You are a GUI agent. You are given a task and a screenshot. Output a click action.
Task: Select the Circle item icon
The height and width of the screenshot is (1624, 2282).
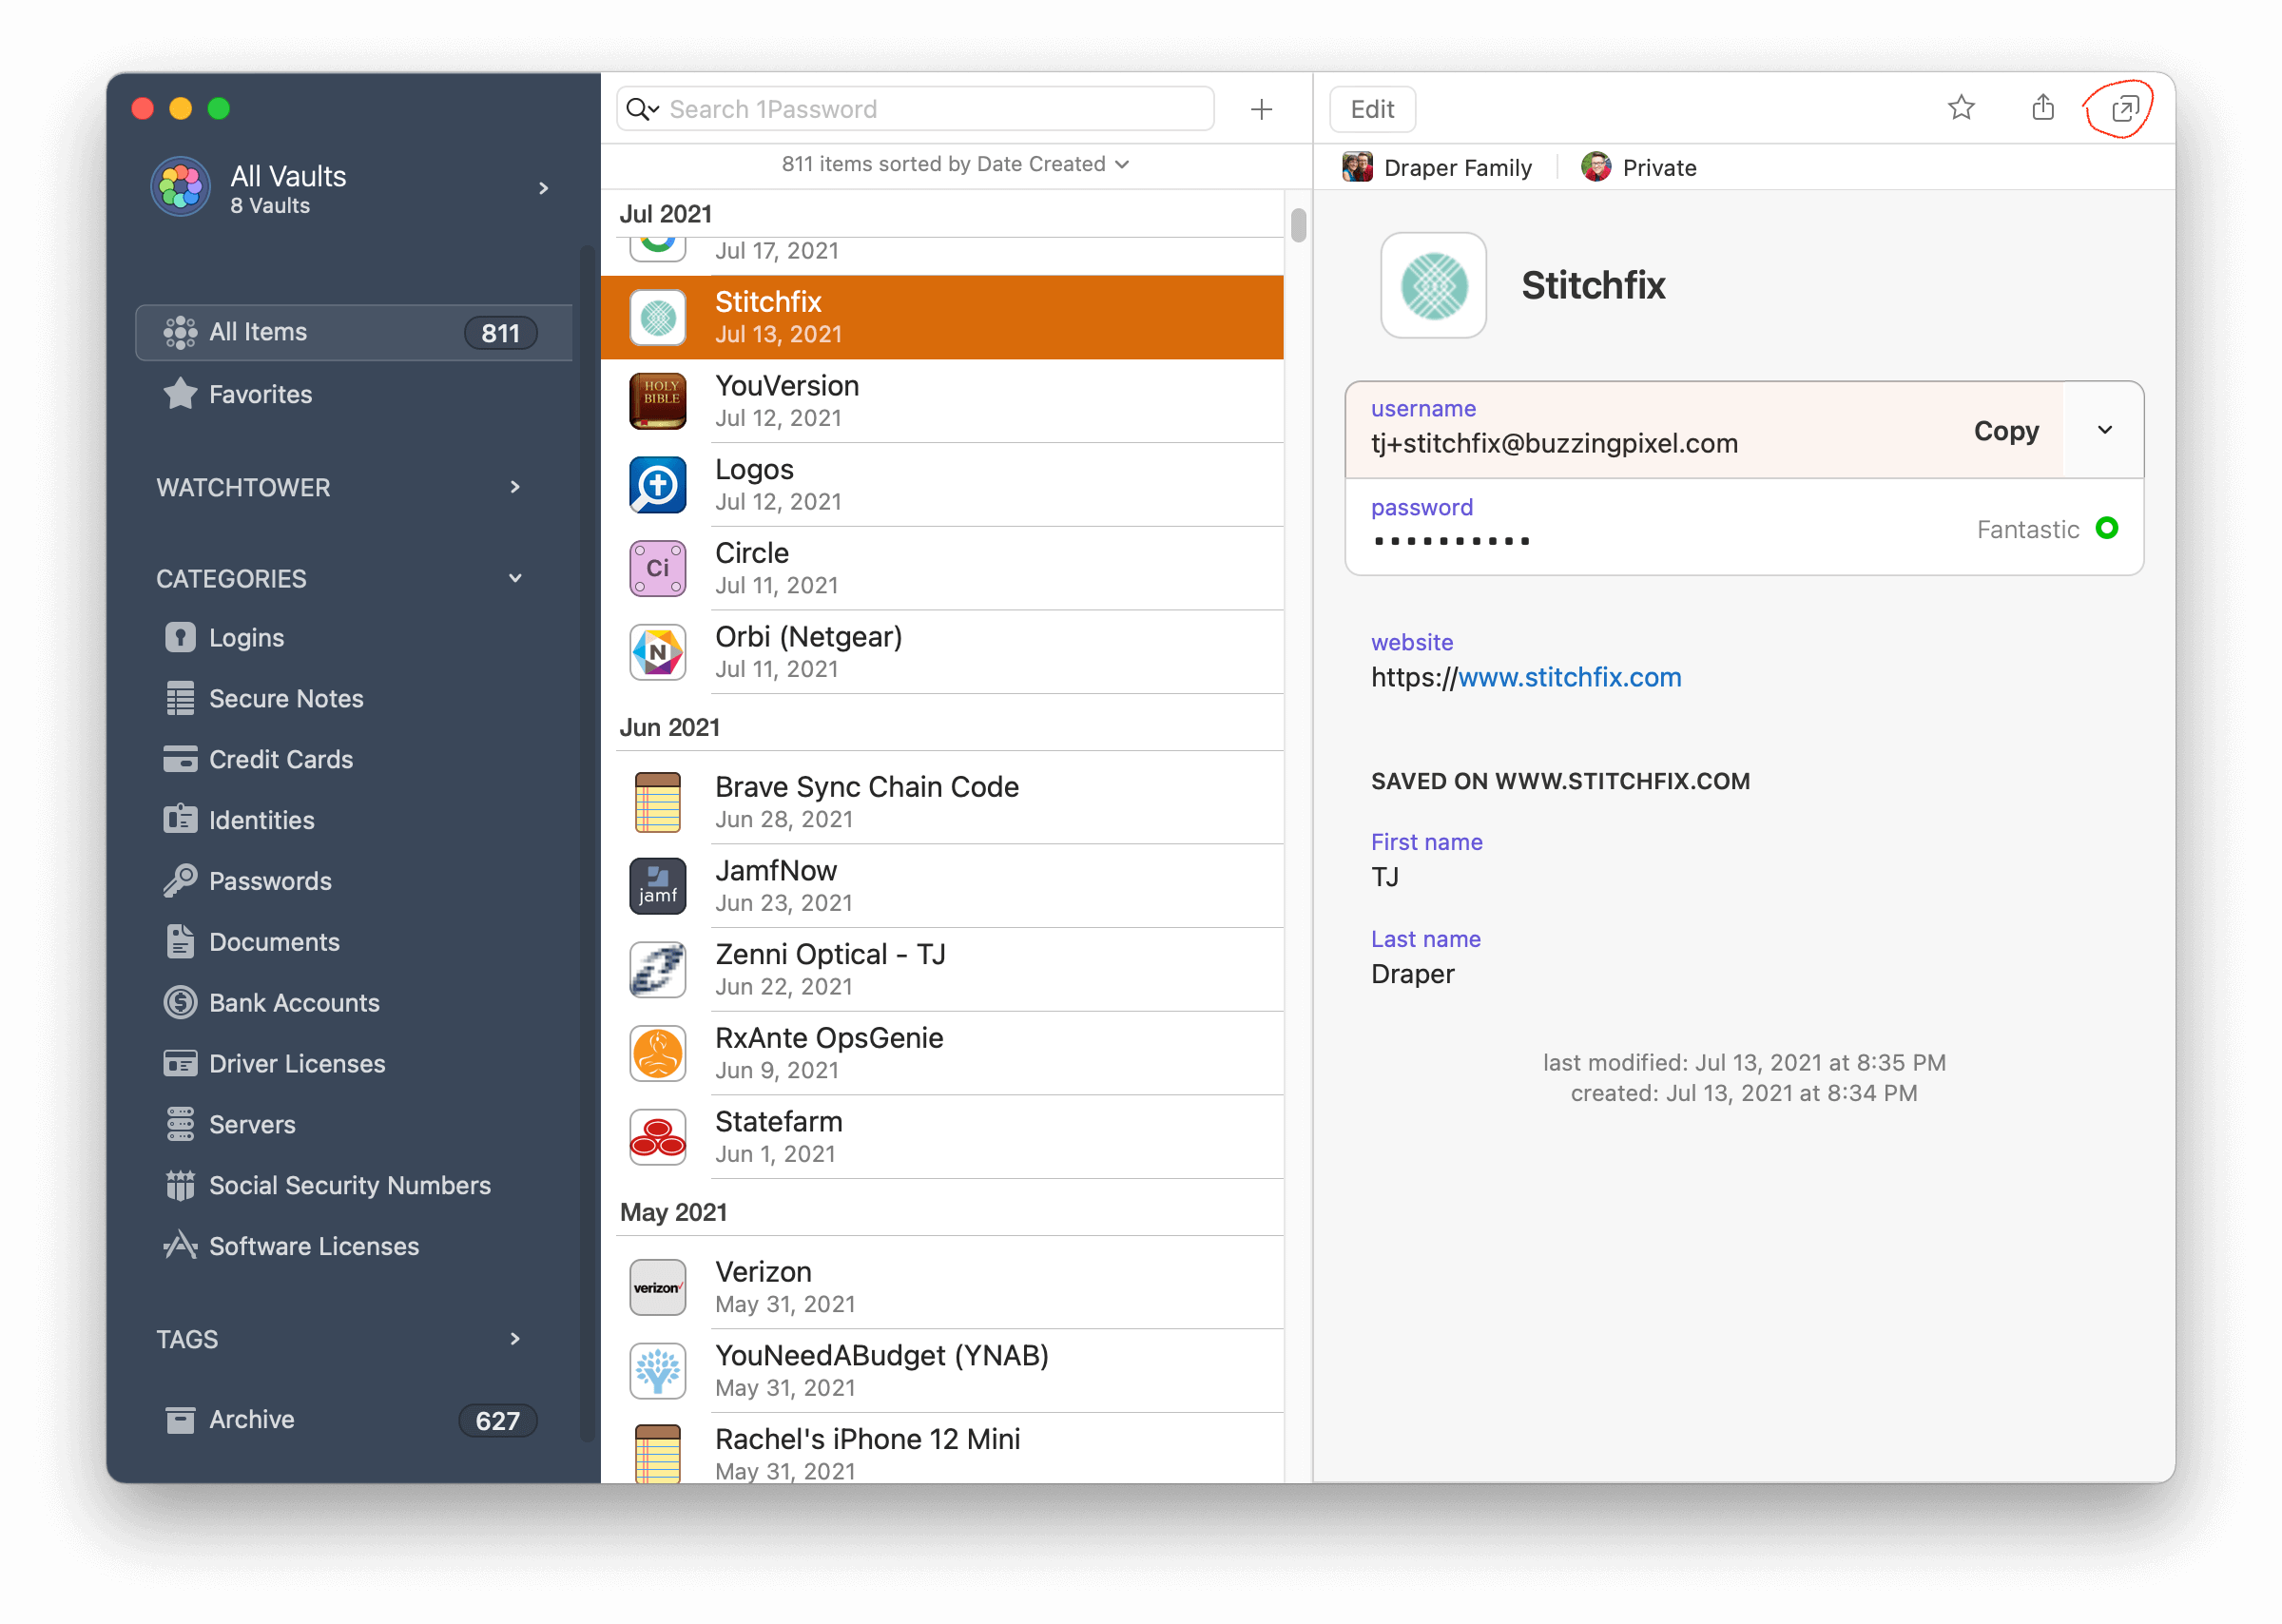tap(657, 568)
